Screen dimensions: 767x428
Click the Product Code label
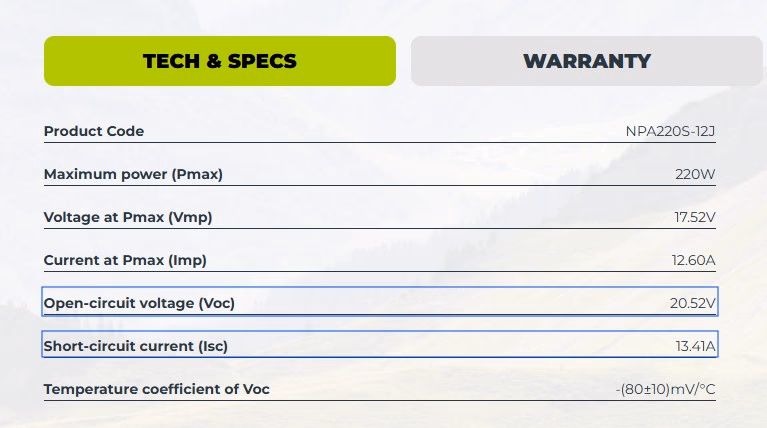94,131
